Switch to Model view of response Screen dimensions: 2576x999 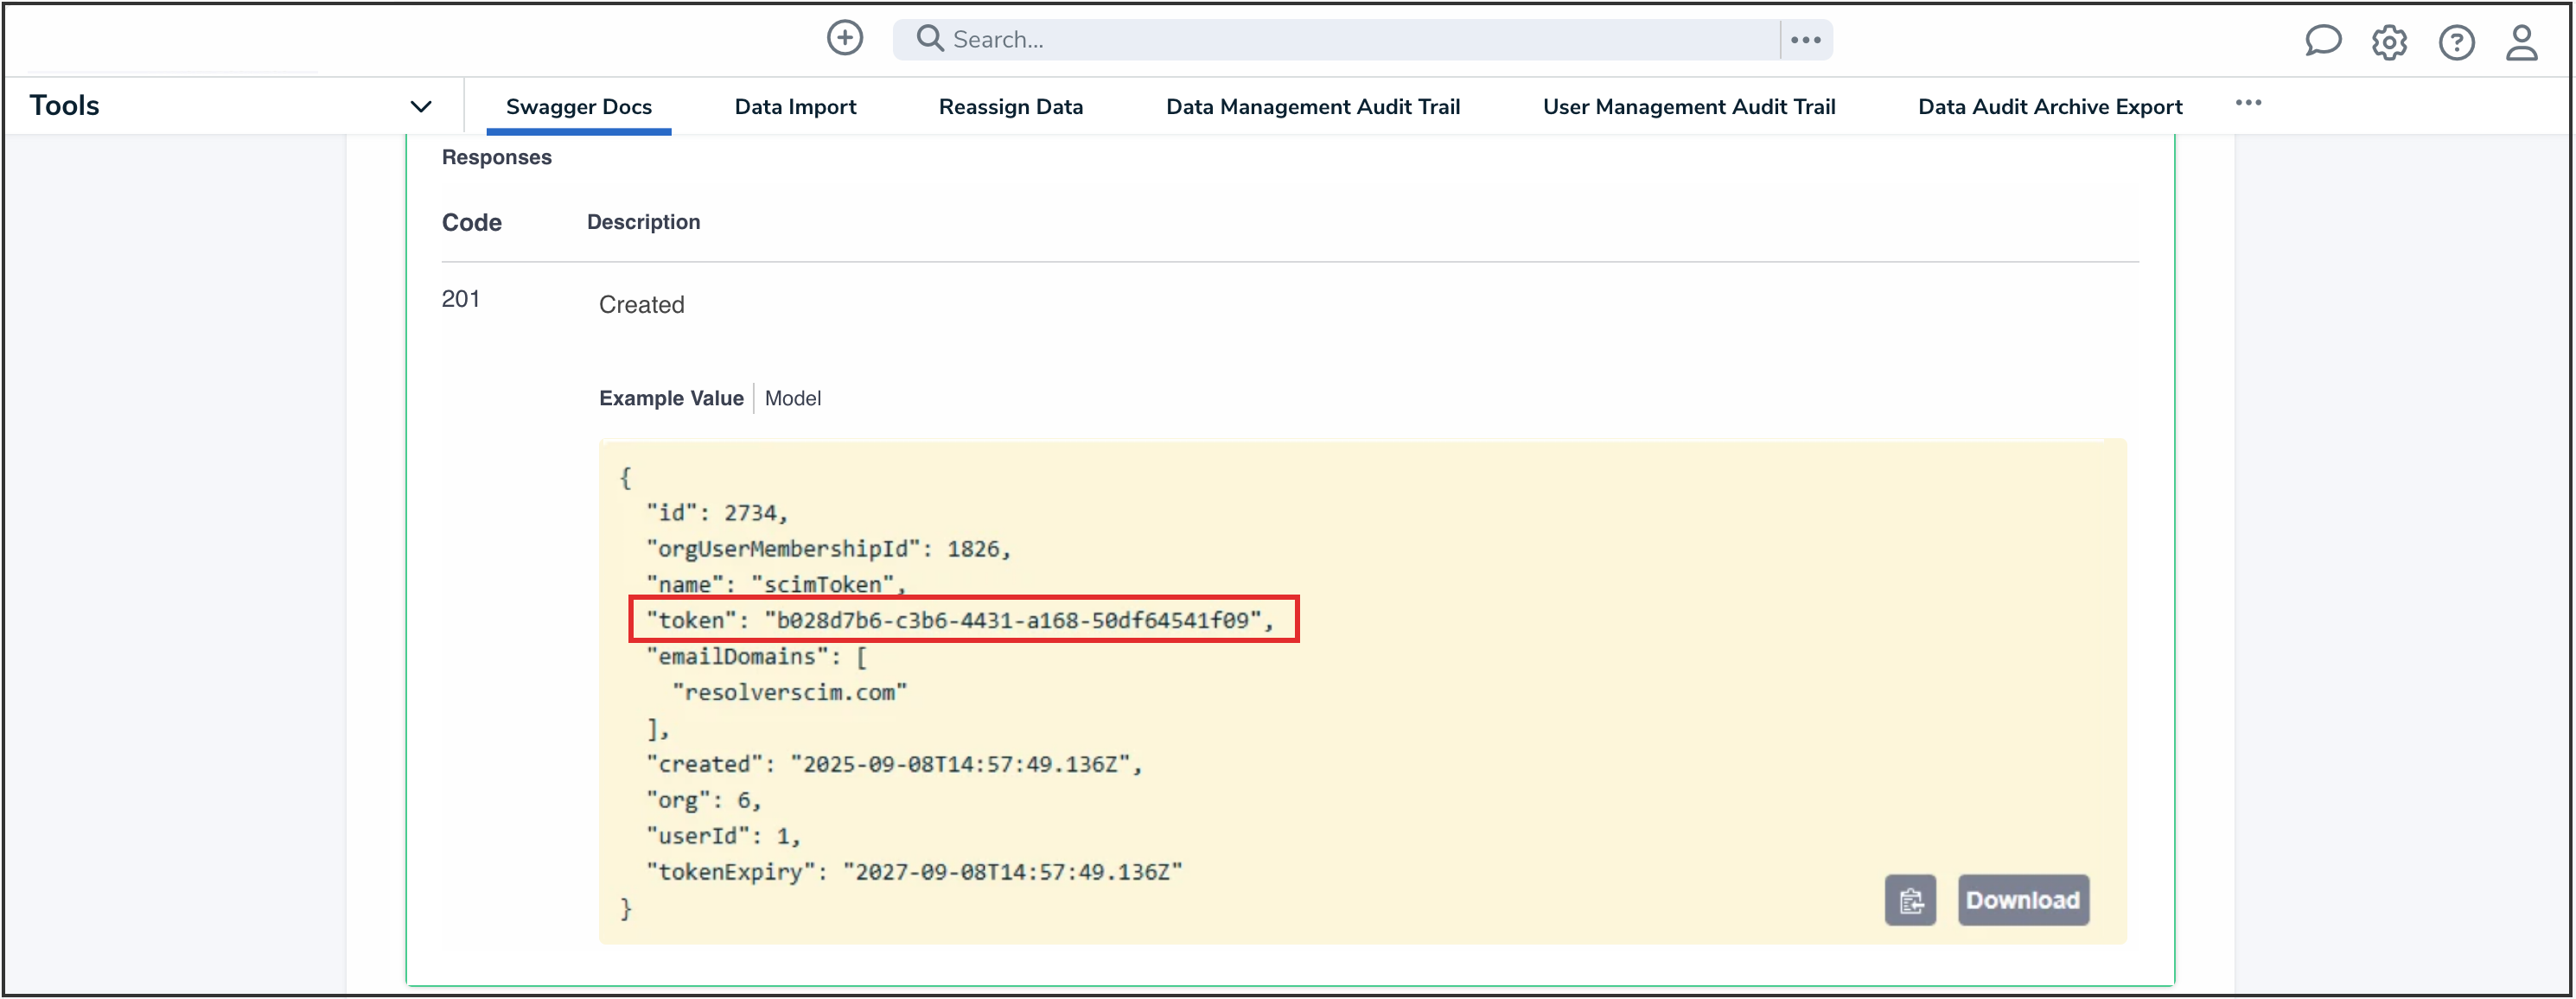[792, 398]
